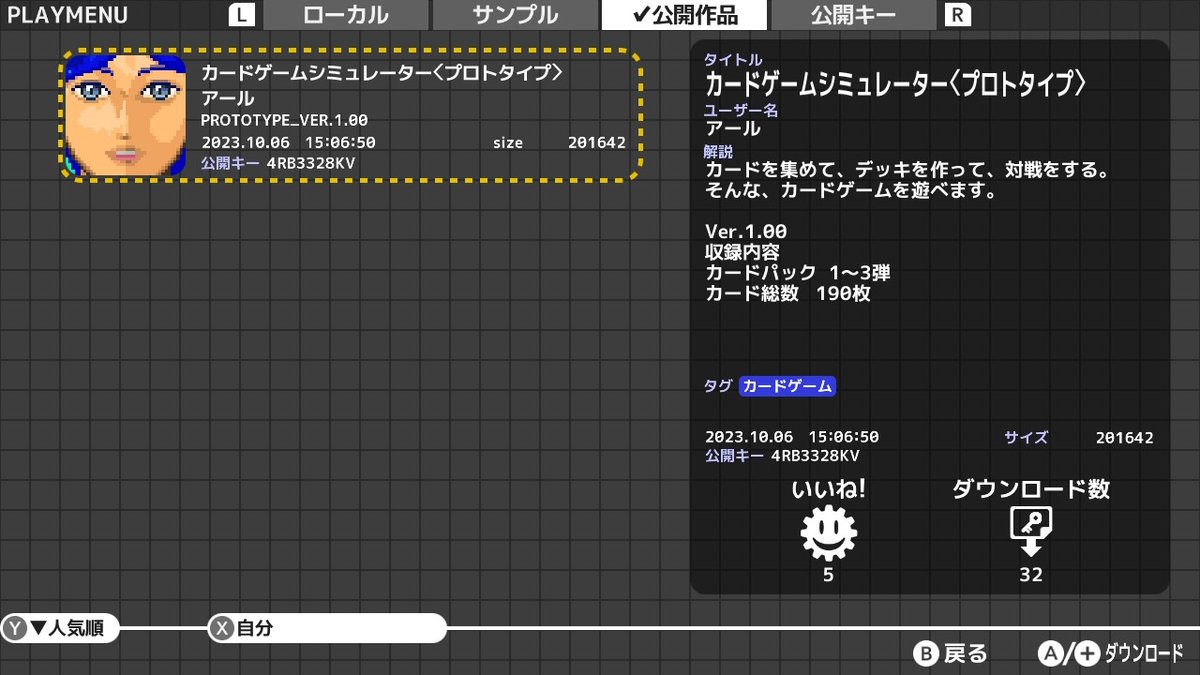Select the カードゲーム tag
The image size is (1200, 675).
(x=787, y=386)
